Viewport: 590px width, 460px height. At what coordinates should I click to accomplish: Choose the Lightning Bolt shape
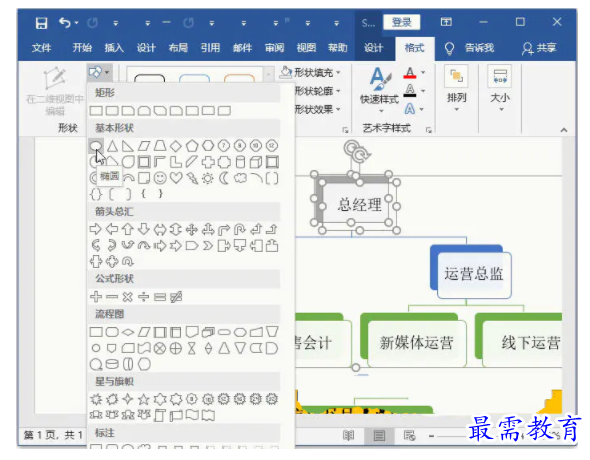192,178
